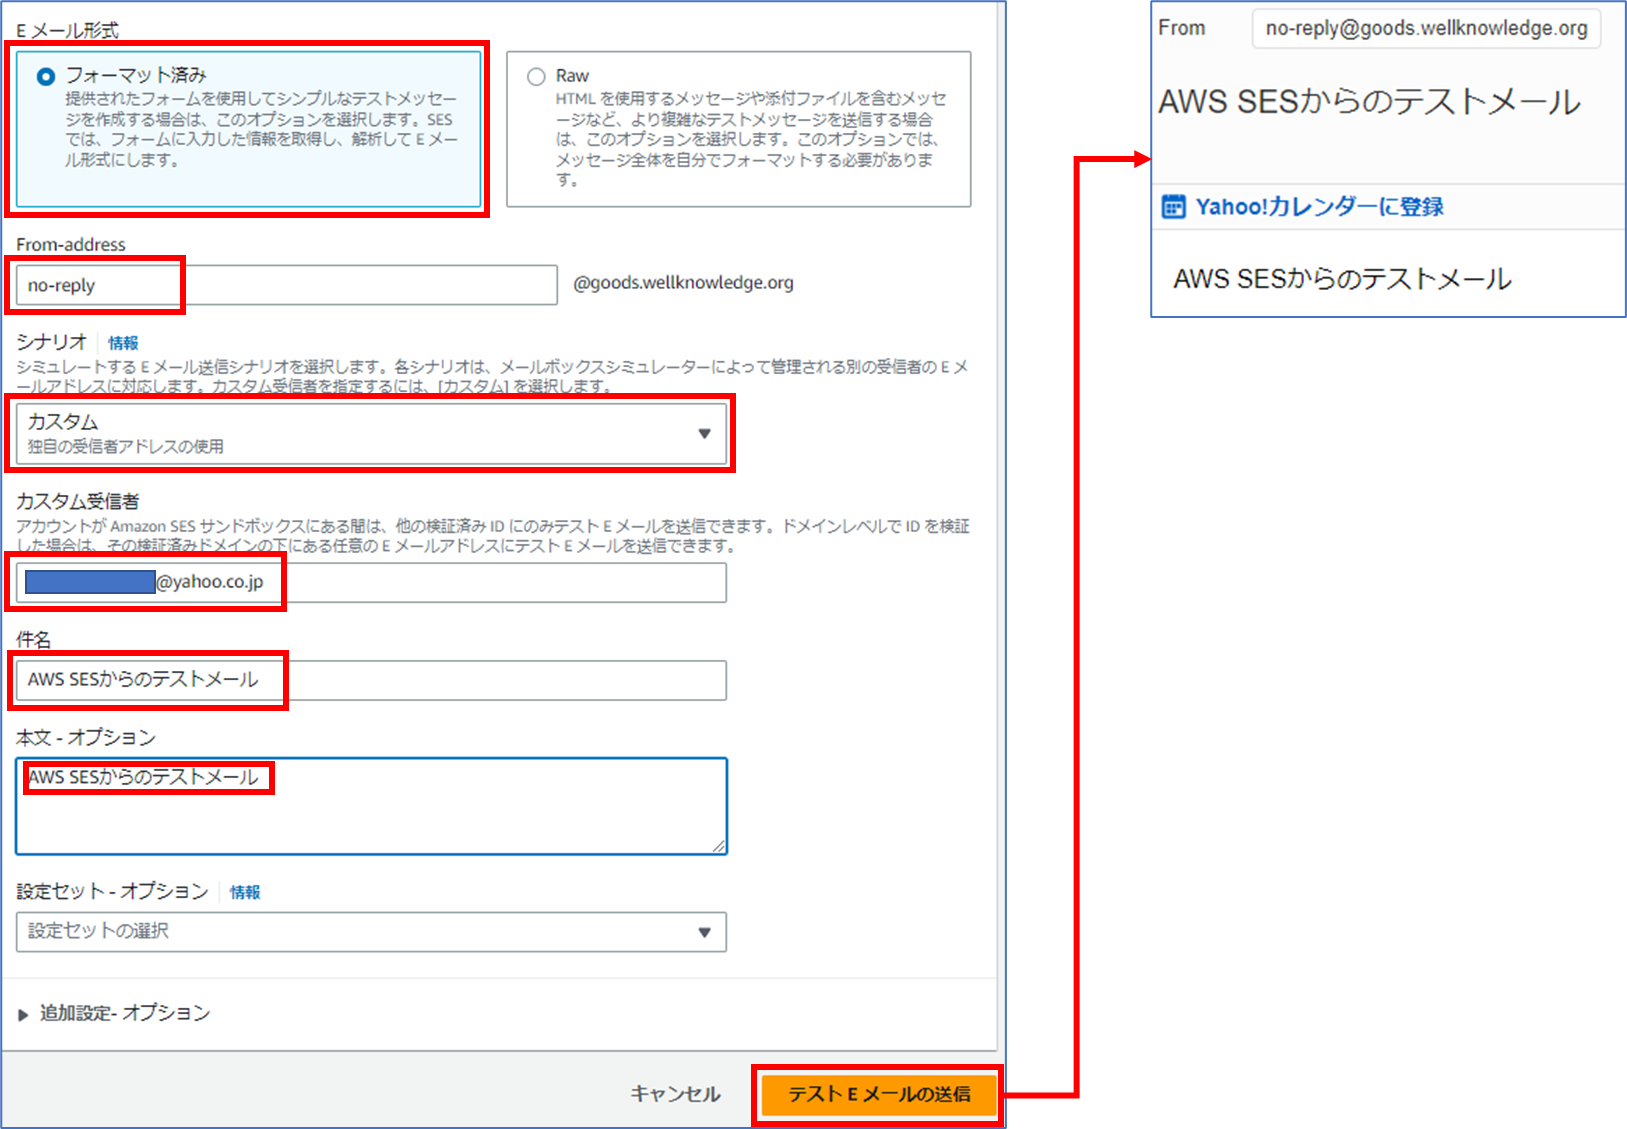Click the カスタム受信者 heading
The width and height of the screenshot is (1627, 1129).
(x=78, y=501)
